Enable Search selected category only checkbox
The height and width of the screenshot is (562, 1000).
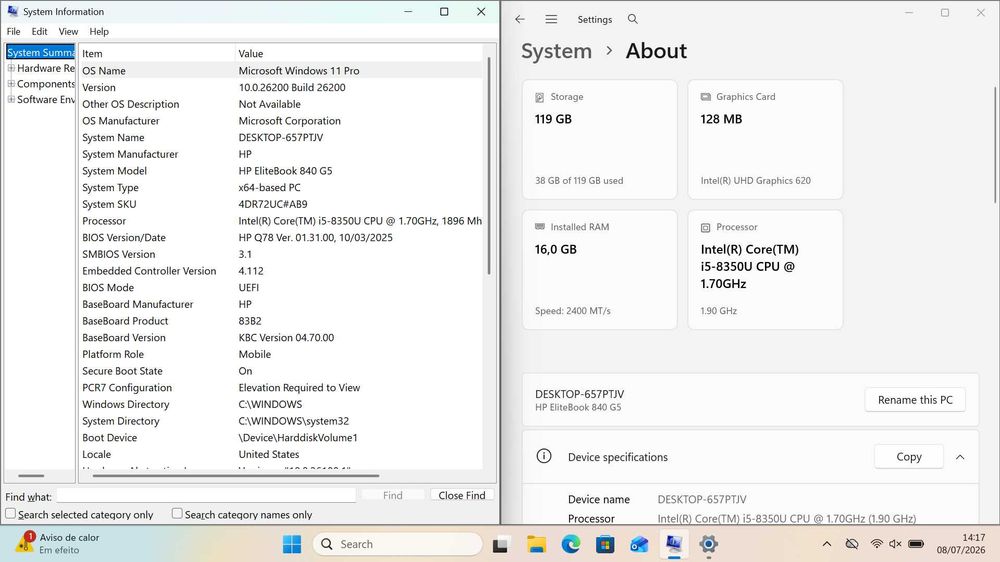(x=10, y=514)
